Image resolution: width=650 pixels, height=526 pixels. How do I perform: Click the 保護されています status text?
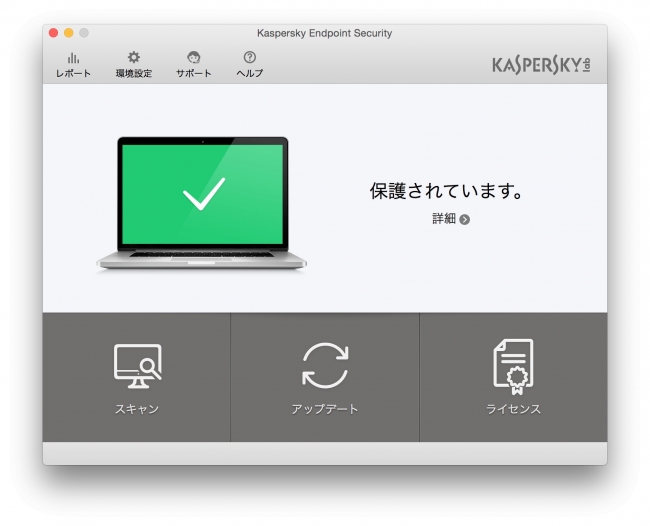(446, 191)
